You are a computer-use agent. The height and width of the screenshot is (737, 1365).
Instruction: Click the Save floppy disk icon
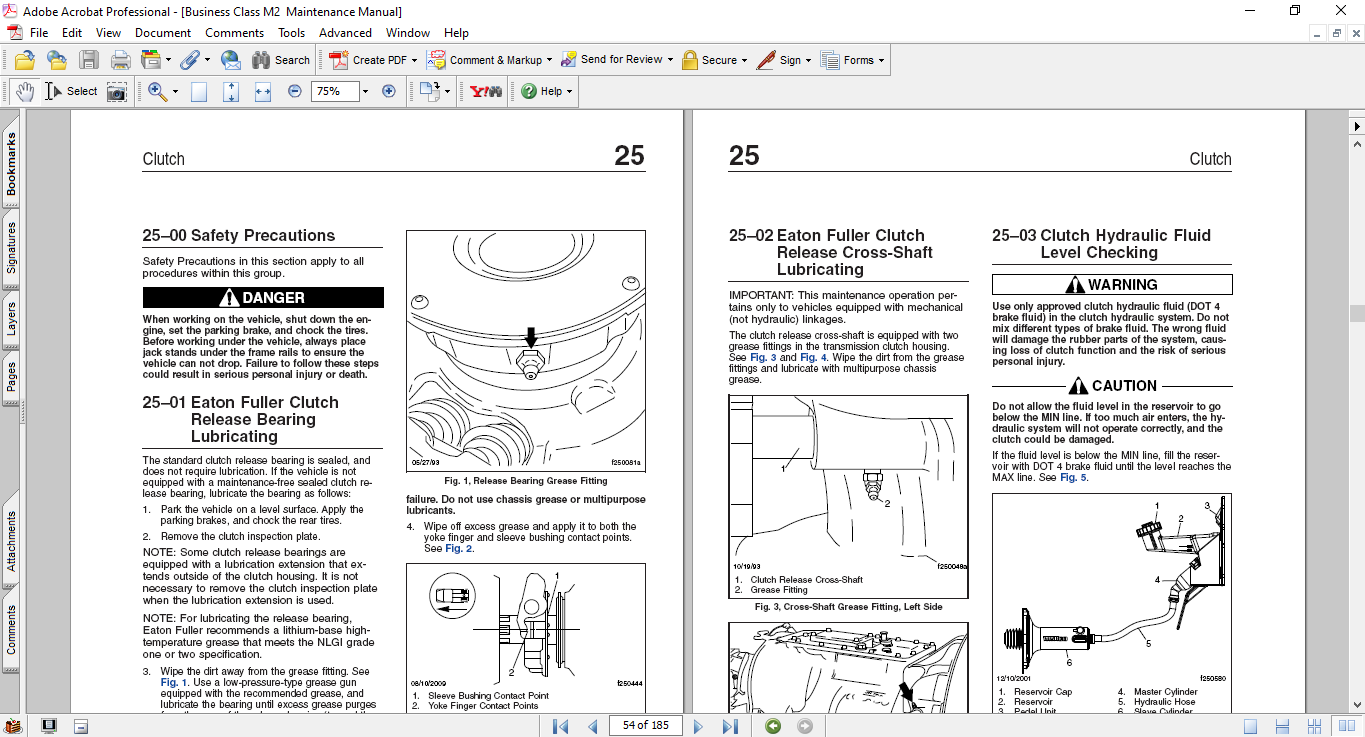pyautogui.click(x=89, y=60)
